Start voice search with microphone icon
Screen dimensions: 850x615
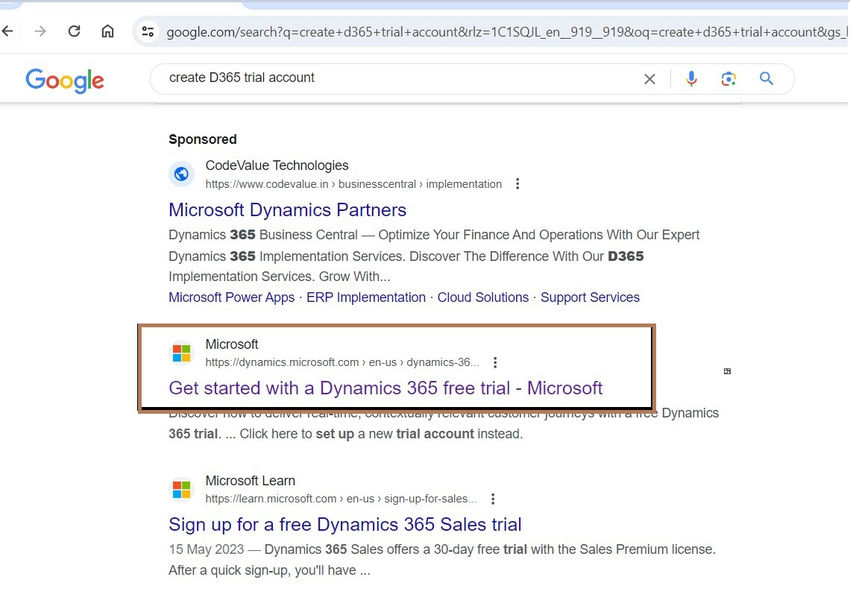[691, 79]
